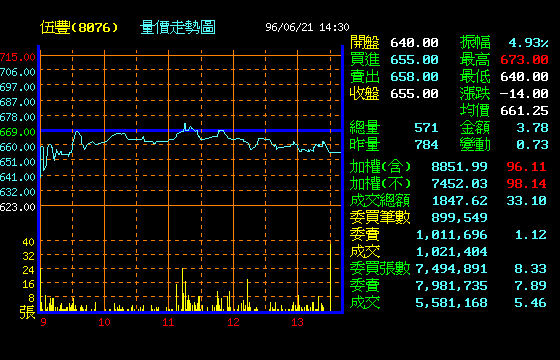Select the volume axis label 32
560x360 pixels.
(29, 256)
